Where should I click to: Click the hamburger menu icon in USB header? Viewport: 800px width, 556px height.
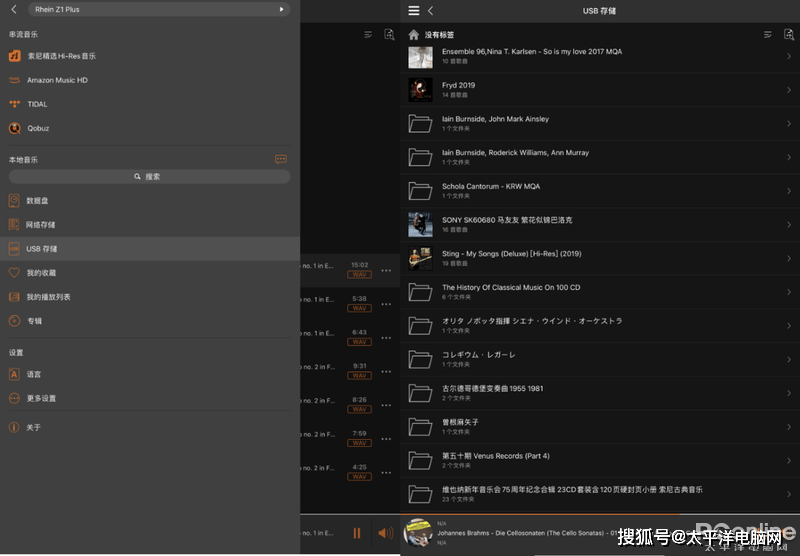414,10
